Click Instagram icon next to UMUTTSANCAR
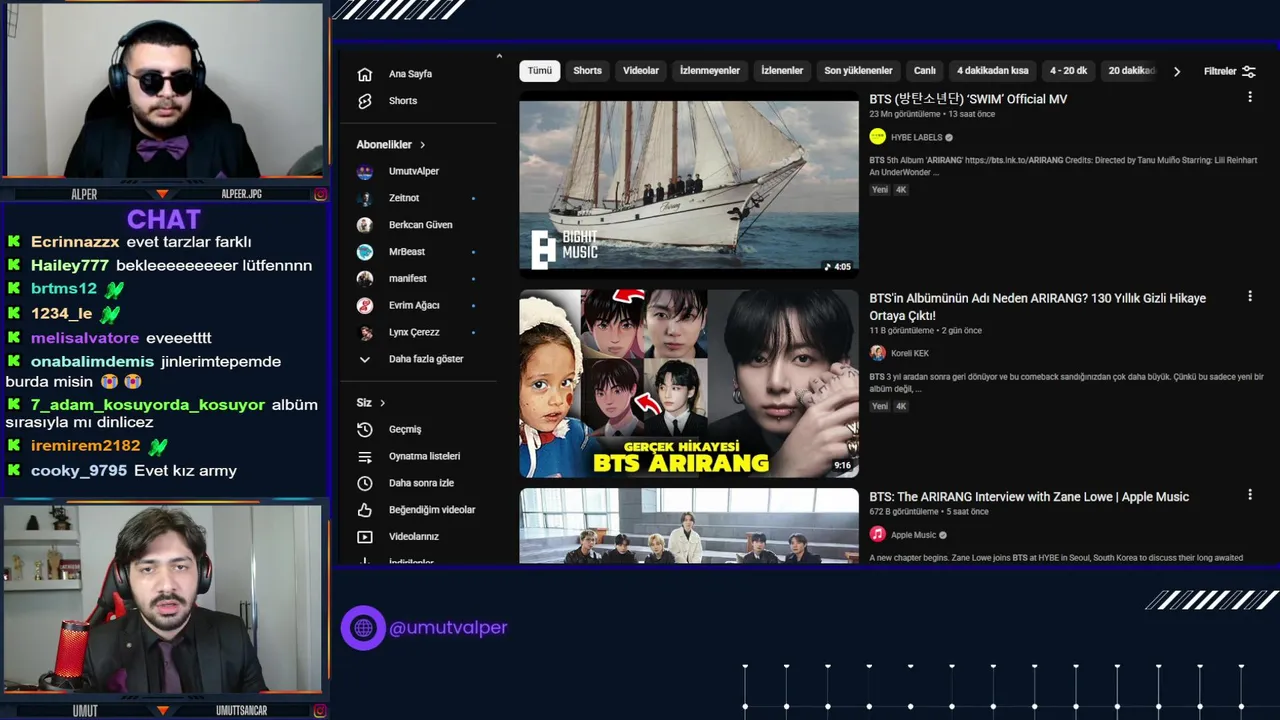 pyautogui.click(x=321, y=711)
